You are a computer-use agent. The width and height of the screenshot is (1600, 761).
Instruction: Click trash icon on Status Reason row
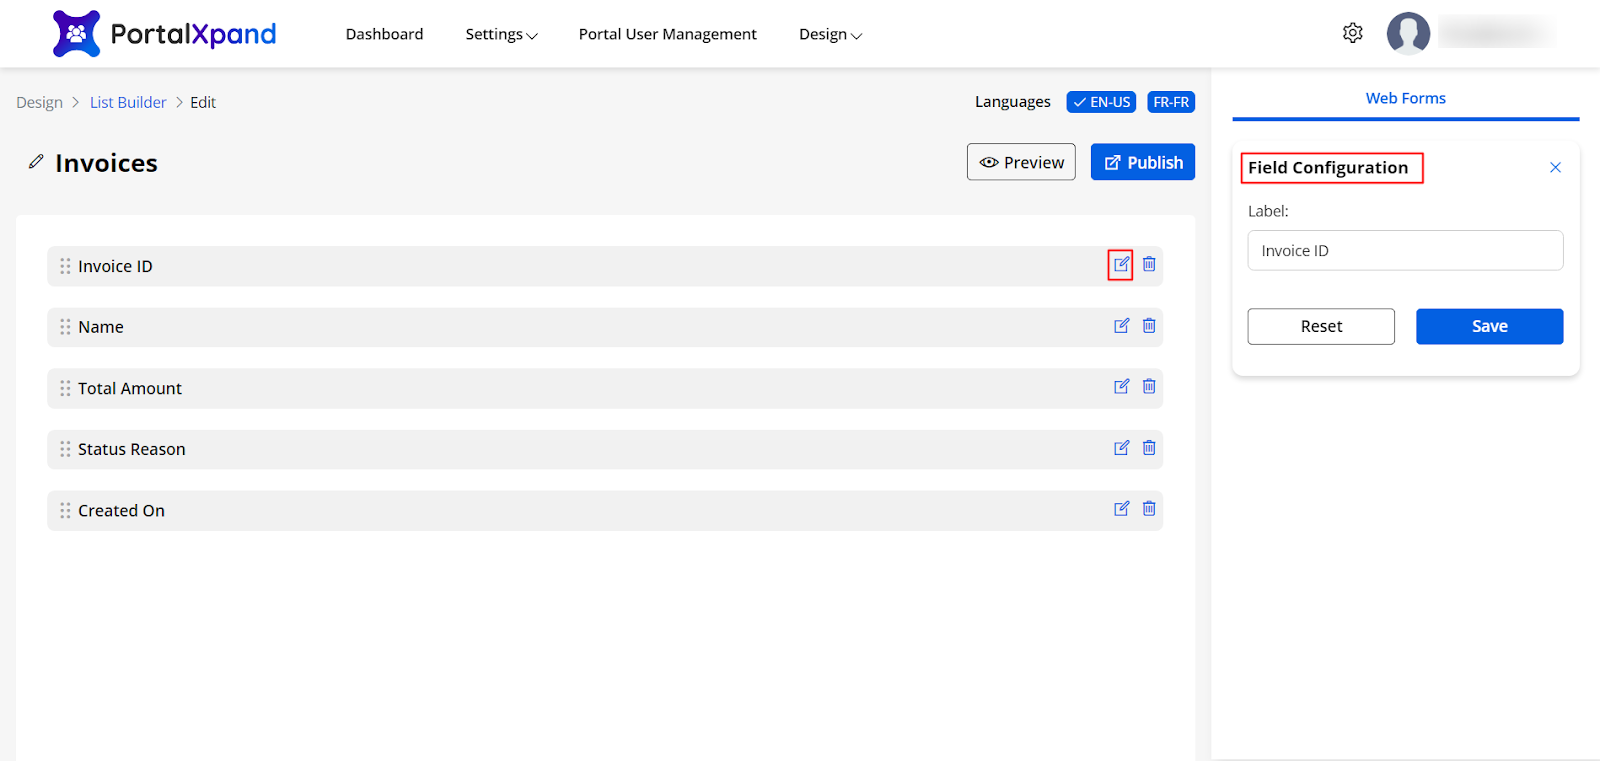tap(1149, 448)
